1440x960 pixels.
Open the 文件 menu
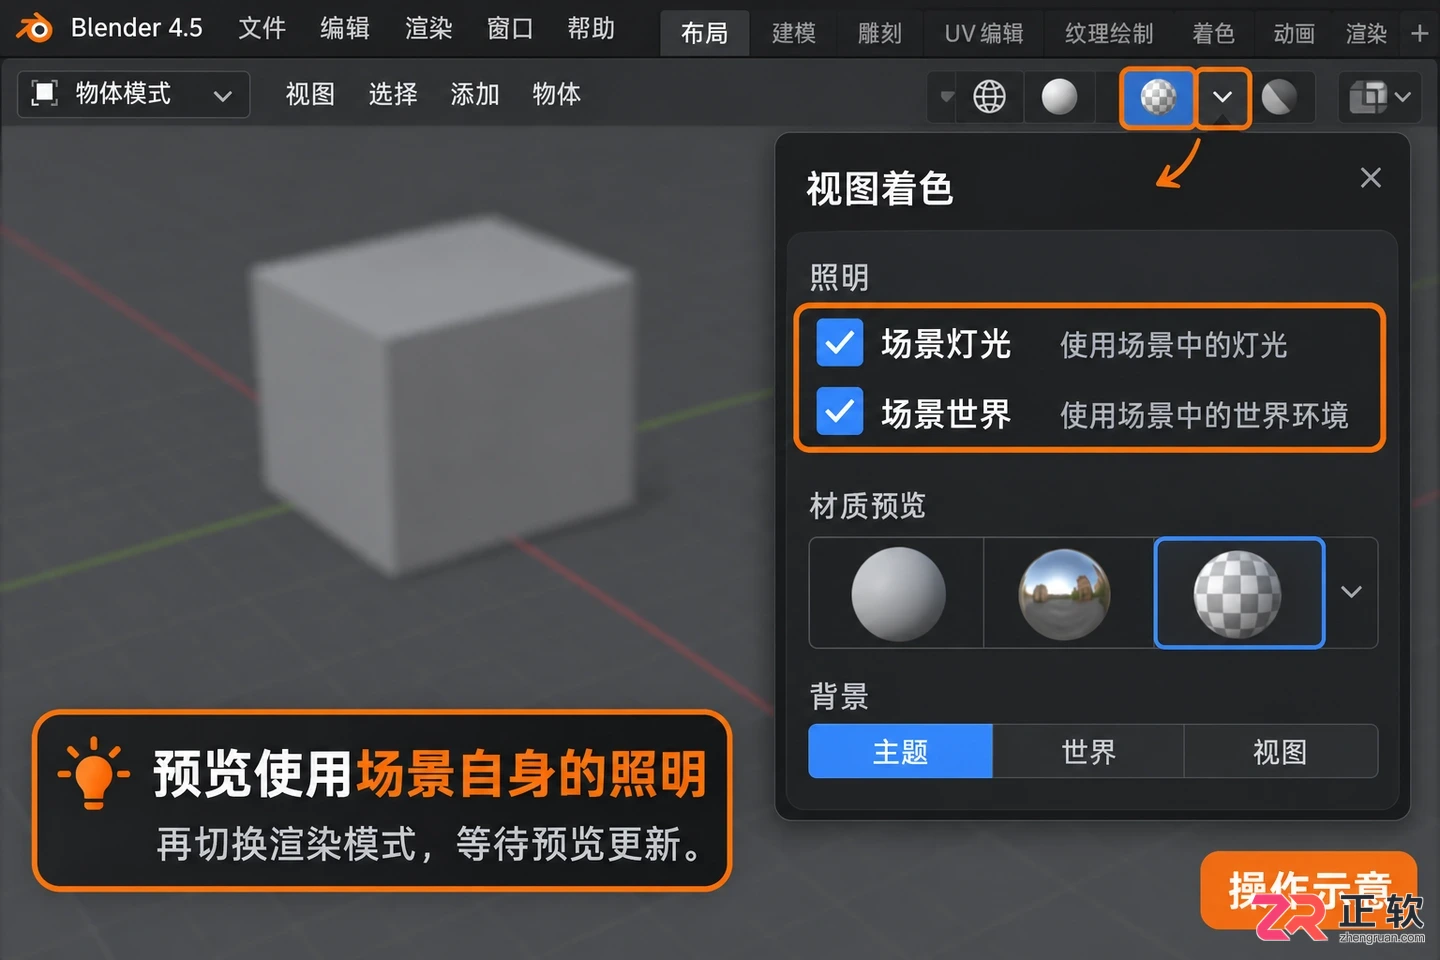262,28
